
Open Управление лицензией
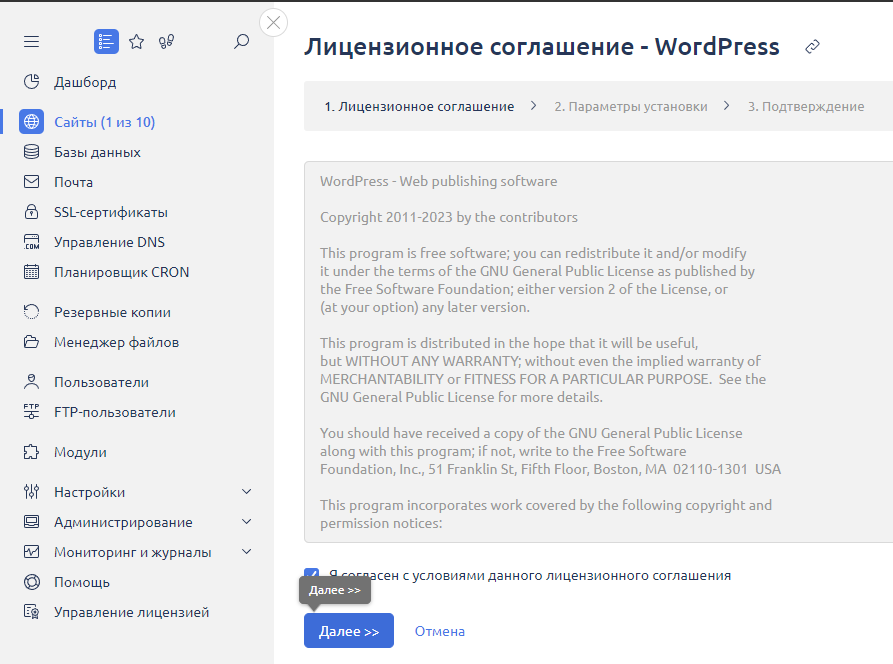(x=132, y=612)
